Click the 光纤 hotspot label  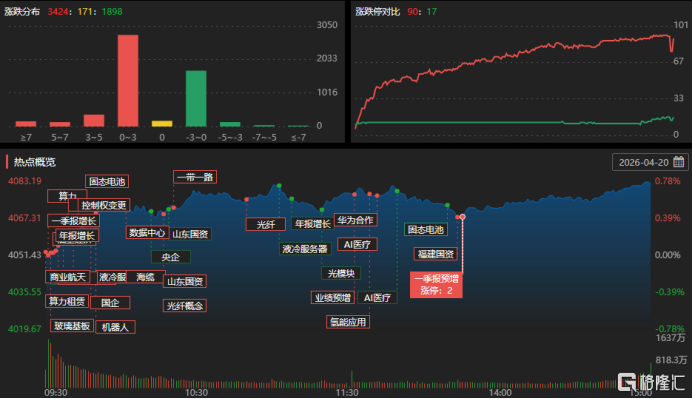click(x=266, y=224)
